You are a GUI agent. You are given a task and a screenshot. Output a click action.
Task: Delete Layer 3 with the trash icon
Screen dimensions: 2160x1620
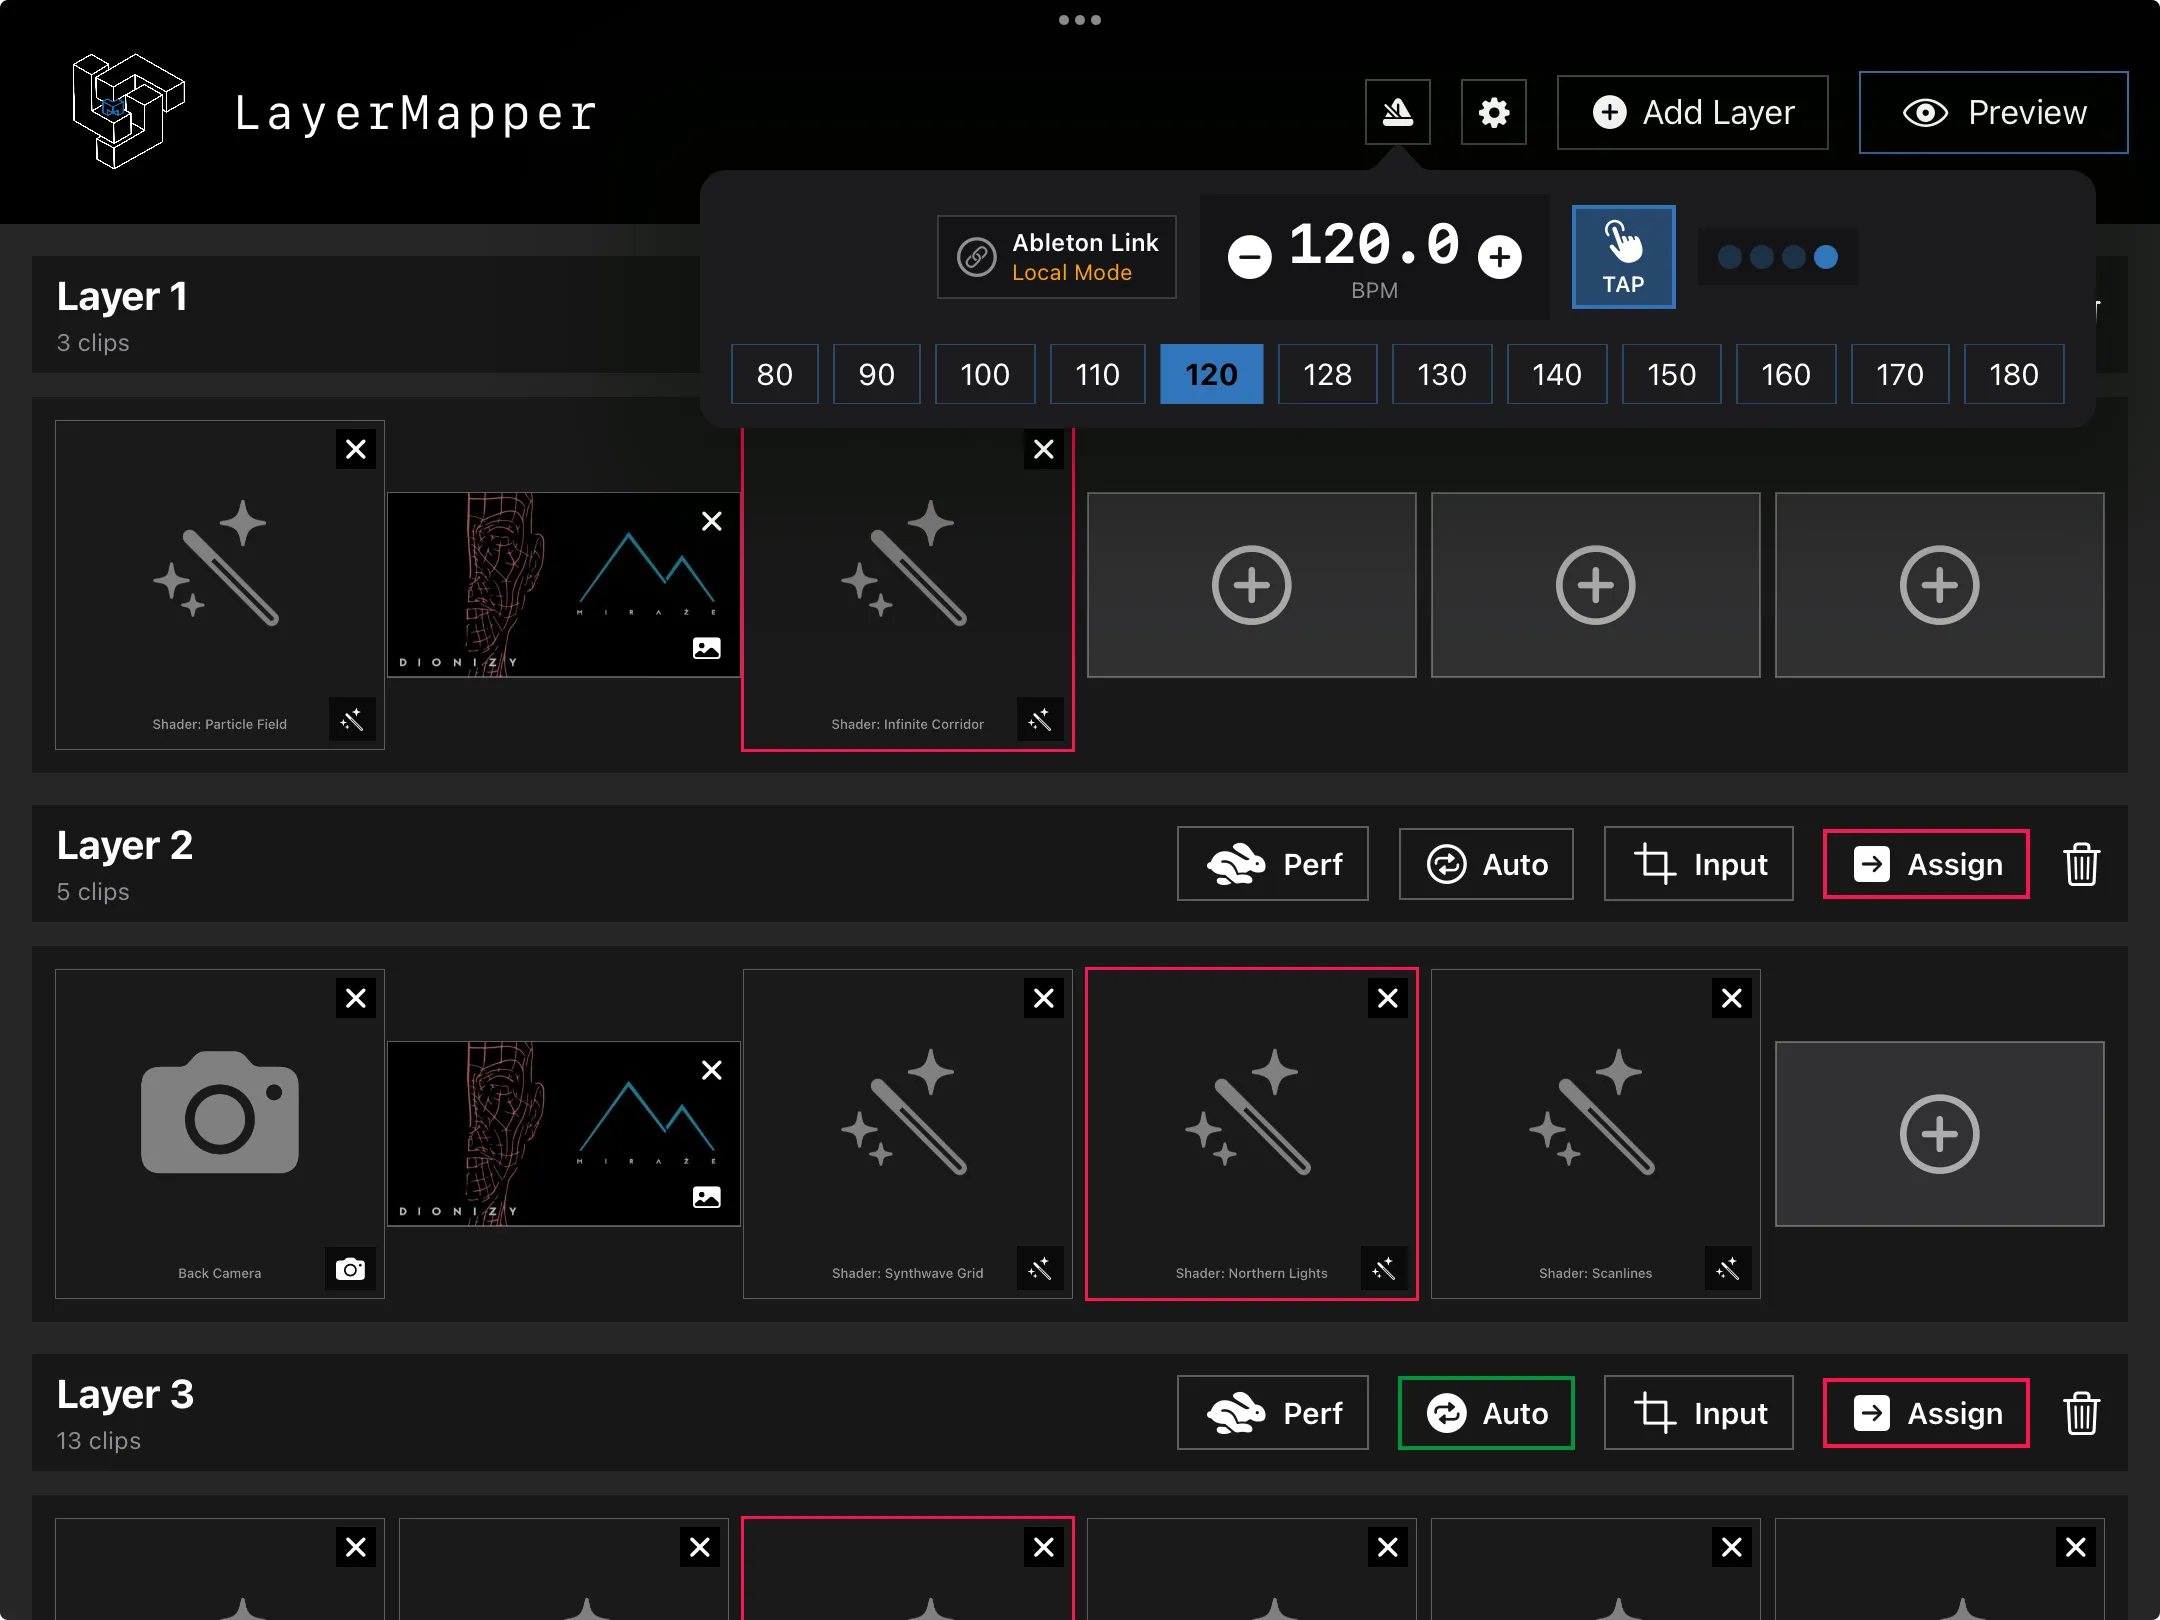point(2081,1413)
